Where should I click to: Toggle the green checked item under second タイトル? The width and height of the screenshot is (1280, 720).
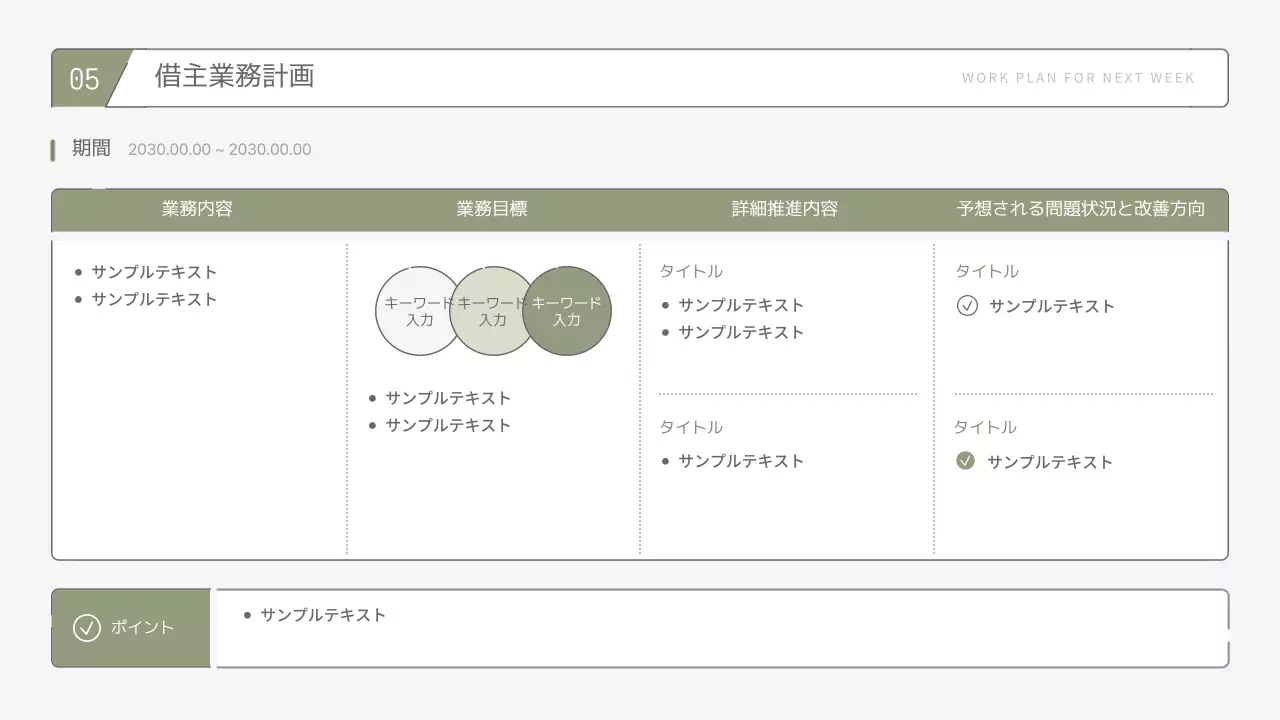[967, 461]
